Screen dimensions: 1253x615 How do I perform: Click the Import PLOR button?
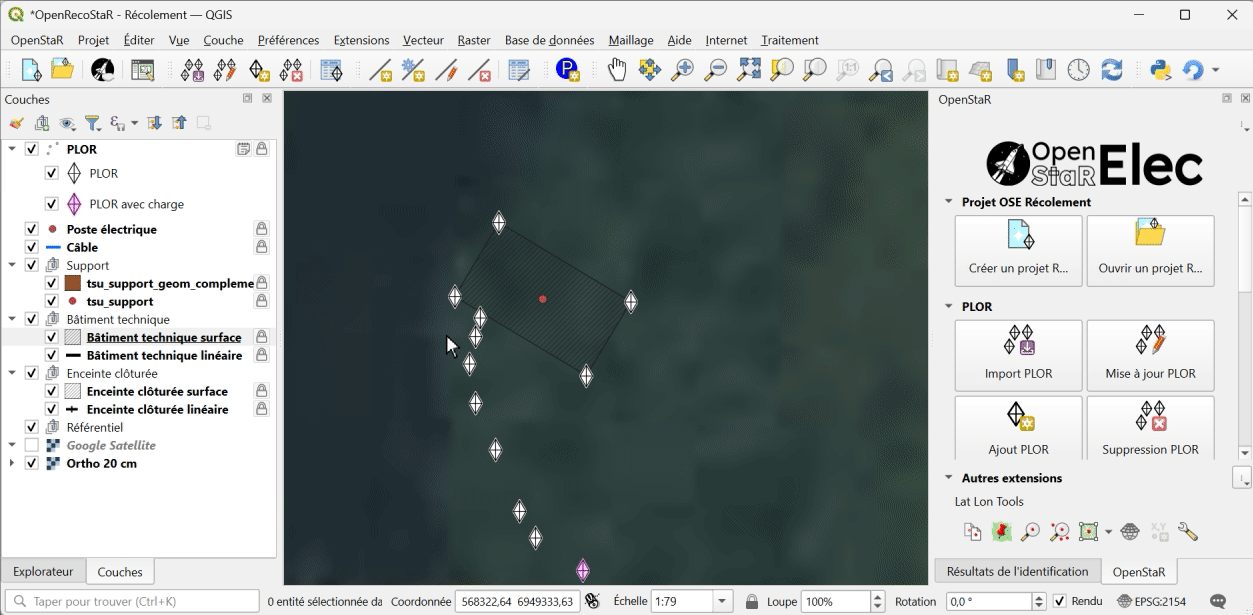coord(1018,356)
